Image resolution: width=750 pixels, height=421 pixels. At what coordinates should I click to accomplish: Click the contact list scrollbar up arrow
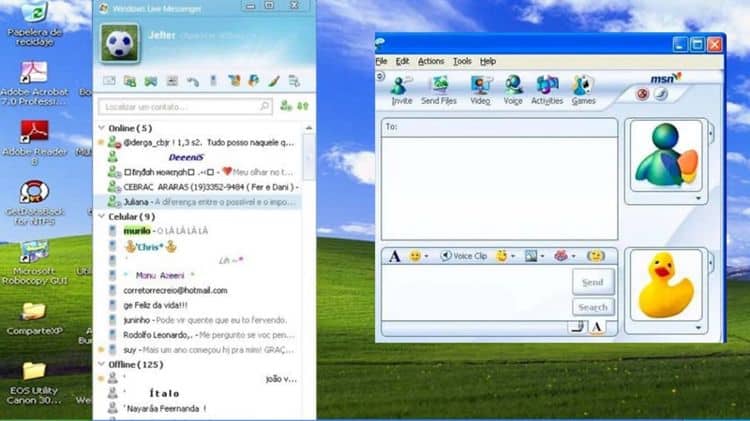coord(309,128)
